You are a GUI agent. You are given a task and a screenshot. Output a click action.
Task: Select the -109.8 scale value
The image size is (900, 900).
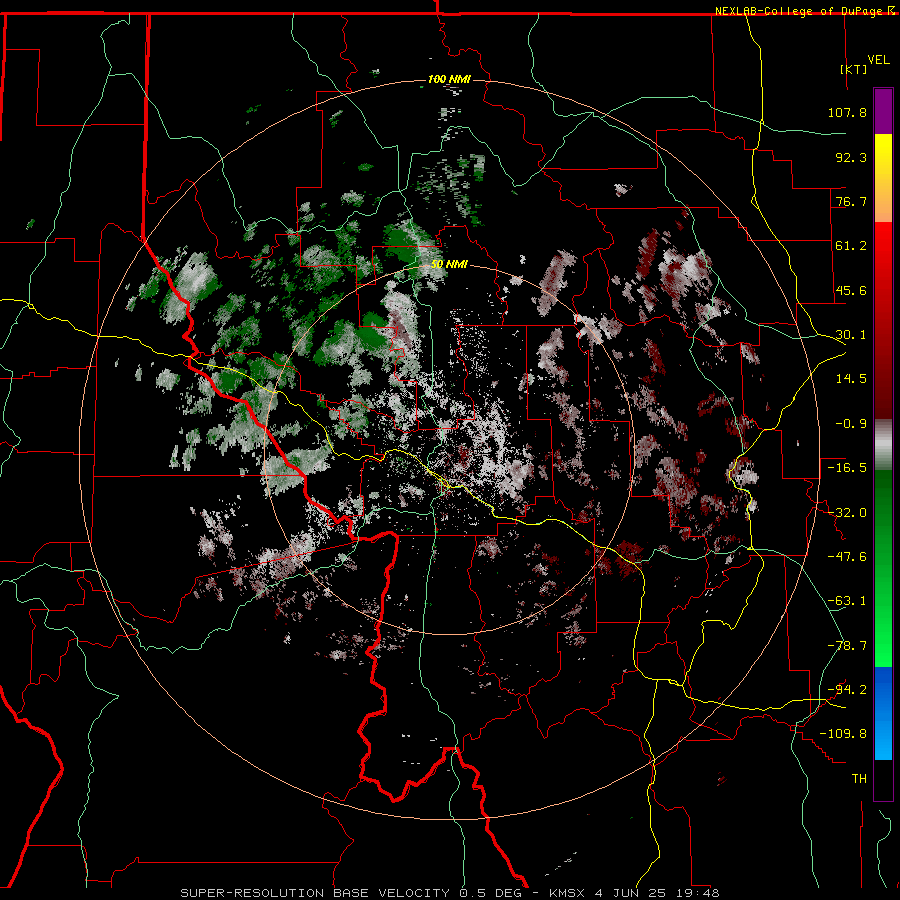pyautogui.click(x=843, y=734)
